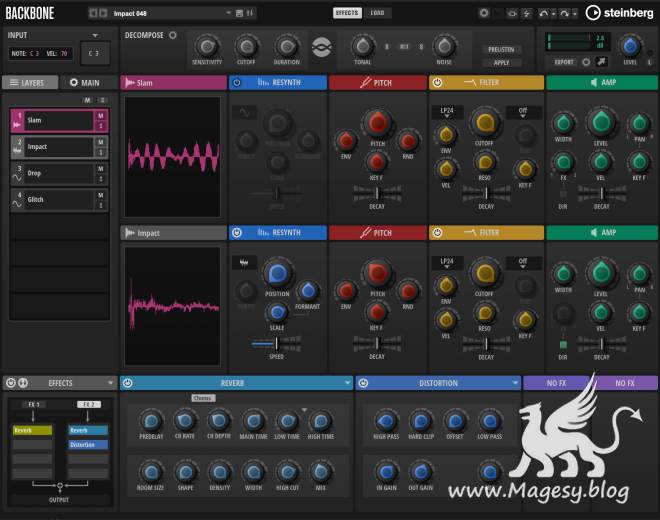Click the APPLY button
This screenshot has height=520, width=660.
point(501,62)
